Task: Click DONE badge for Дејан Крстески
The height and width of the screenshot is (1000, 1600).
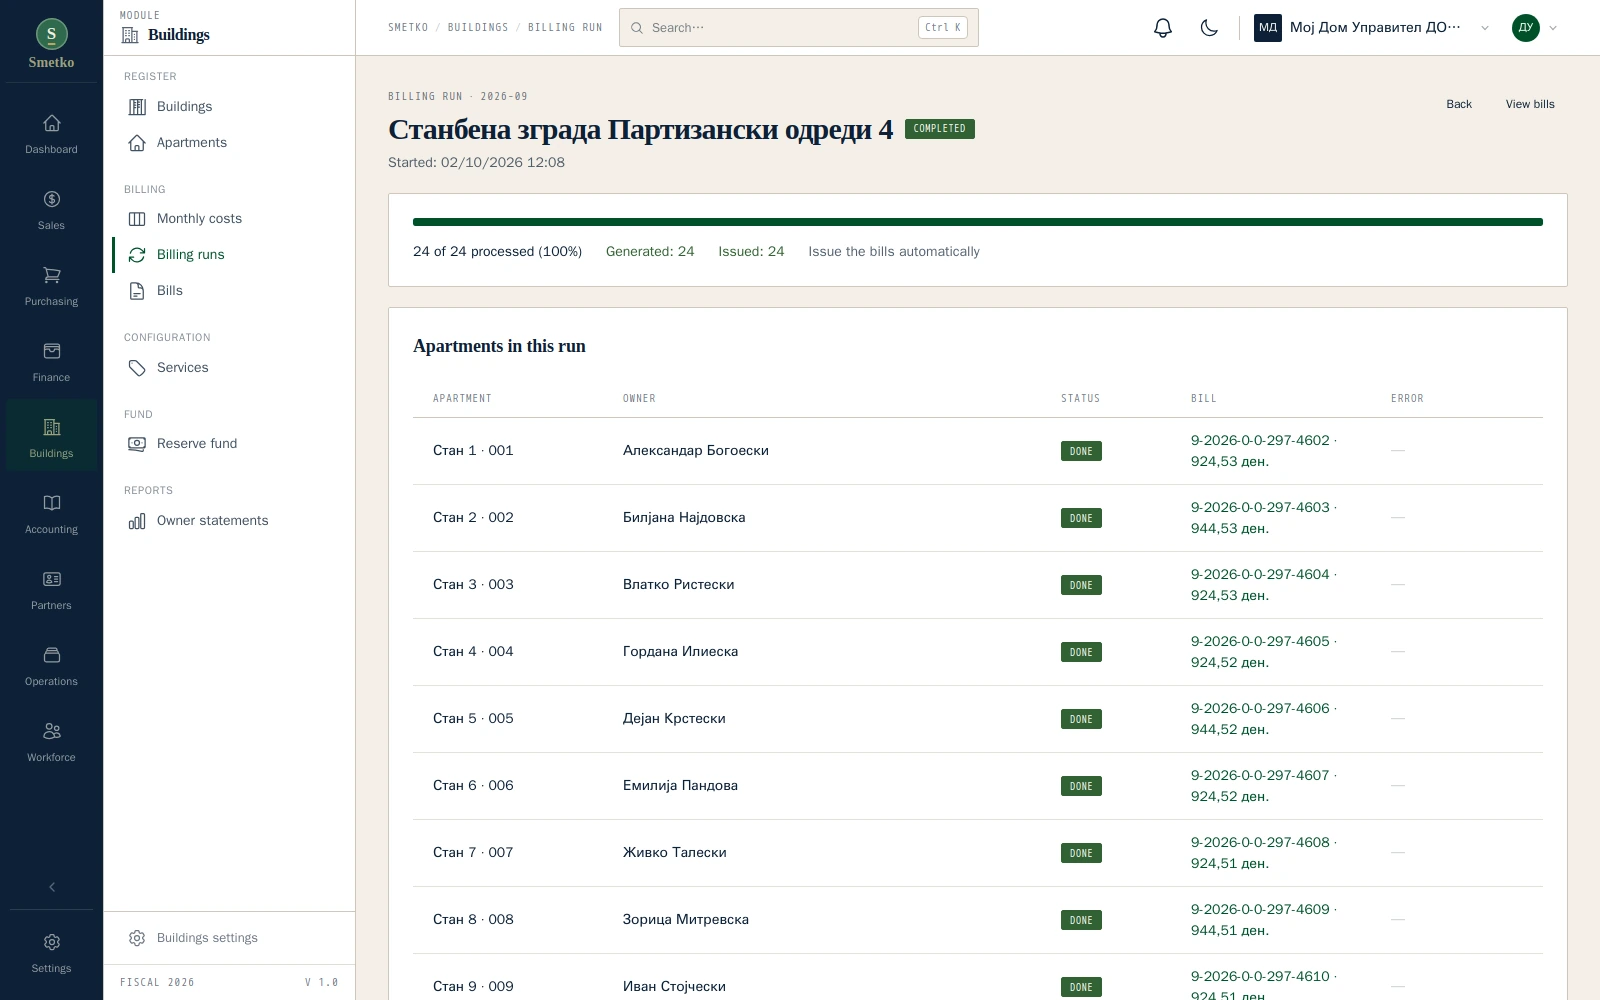Action: 1081,719
